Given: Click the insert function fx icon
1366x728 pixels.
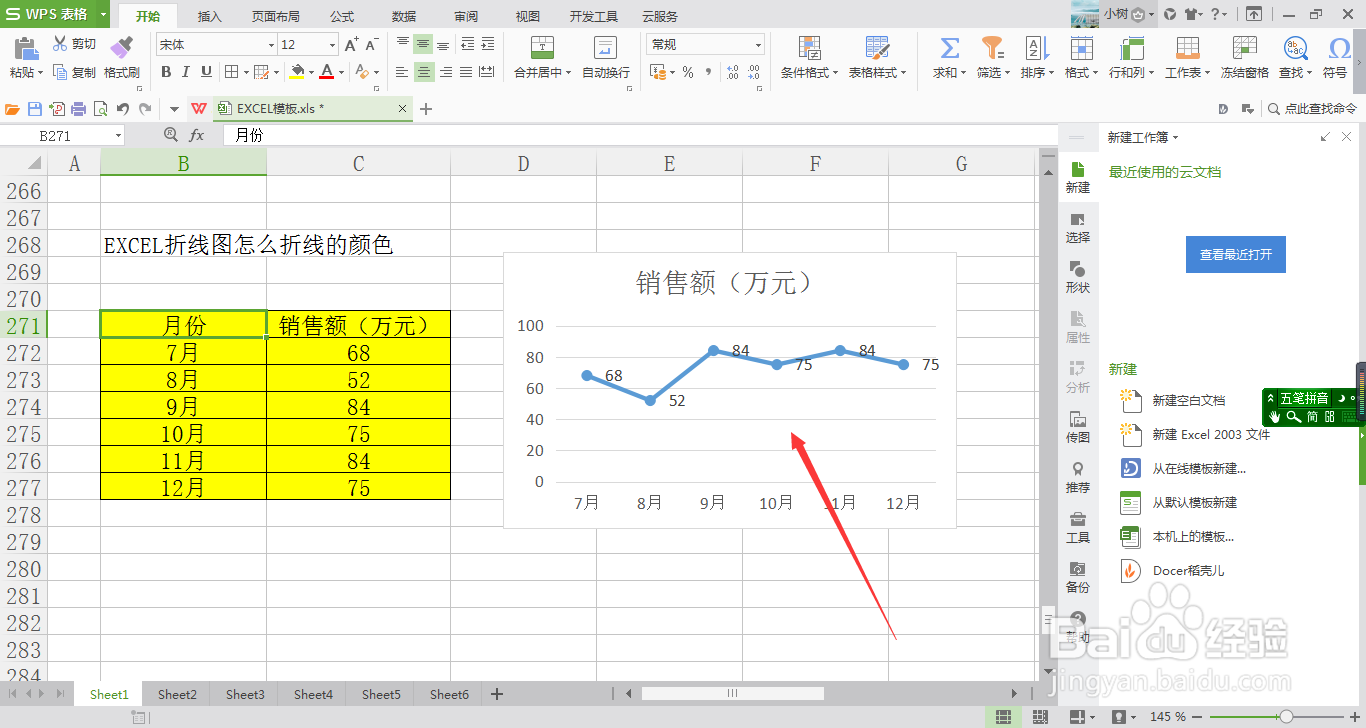Looking at the screenshot, I should (x=197, y=135).
